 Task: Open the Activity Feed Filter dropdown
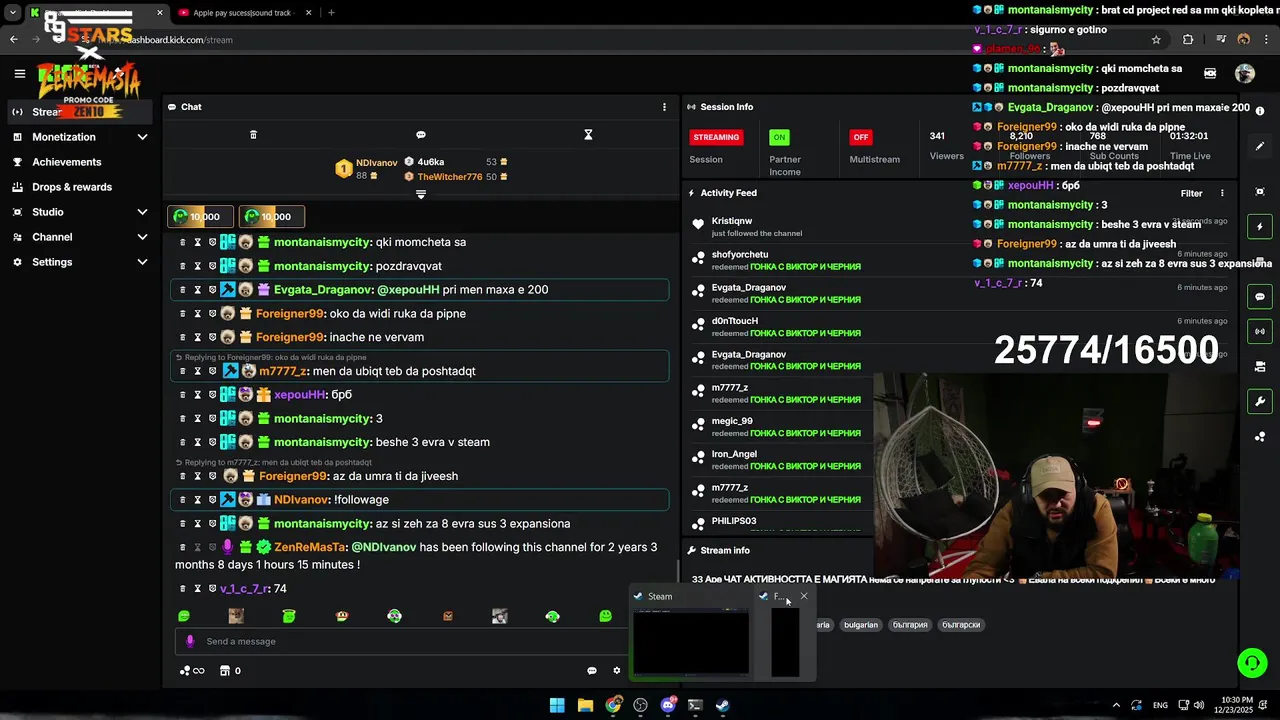(x=1191, y=193)
